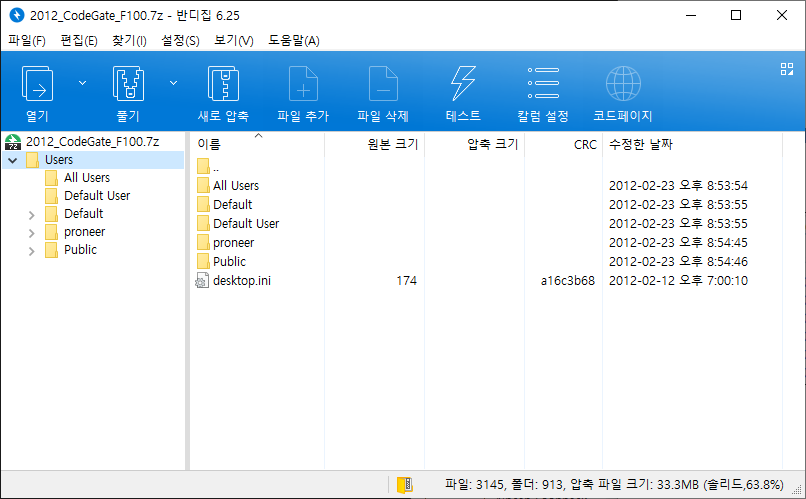
Task: Click the 7z archive icon in the tree
Action: point(13,142)
